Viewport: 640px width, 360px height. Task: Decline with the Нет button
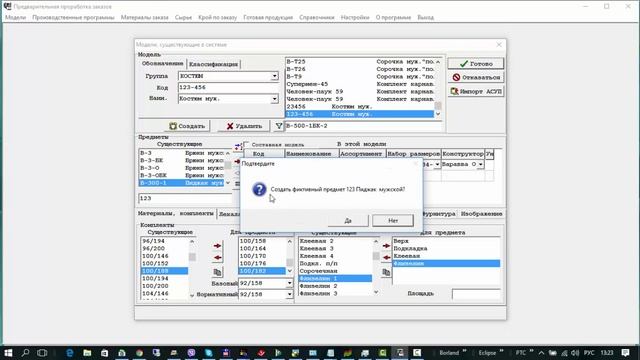point(393,220)
